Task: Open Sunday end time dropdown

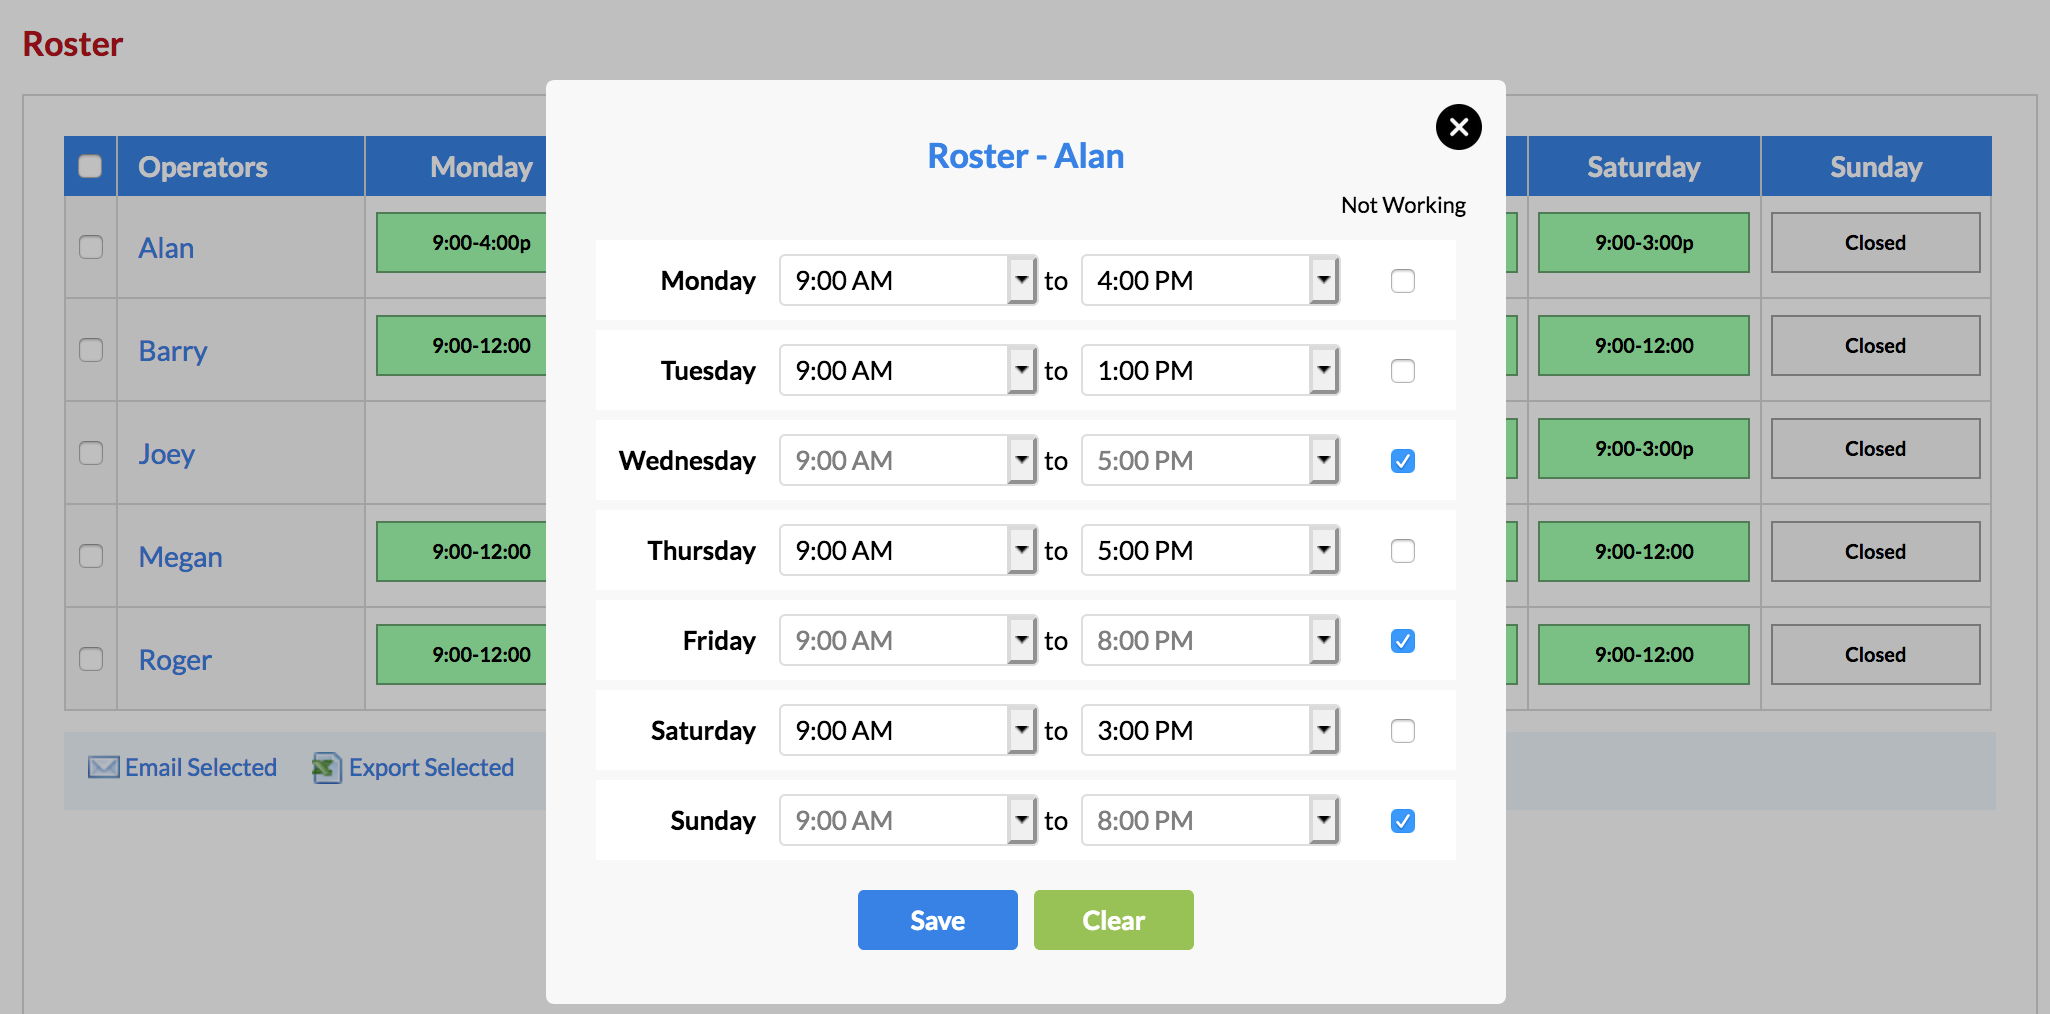Action: [1210, 820]
